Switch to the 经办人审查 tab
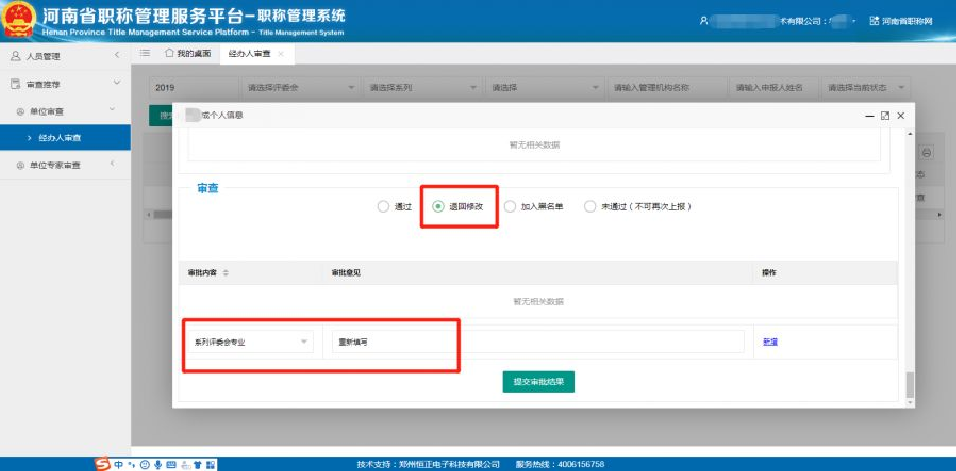The height and width of the screenshot is (471, 956). coord(256,54)
